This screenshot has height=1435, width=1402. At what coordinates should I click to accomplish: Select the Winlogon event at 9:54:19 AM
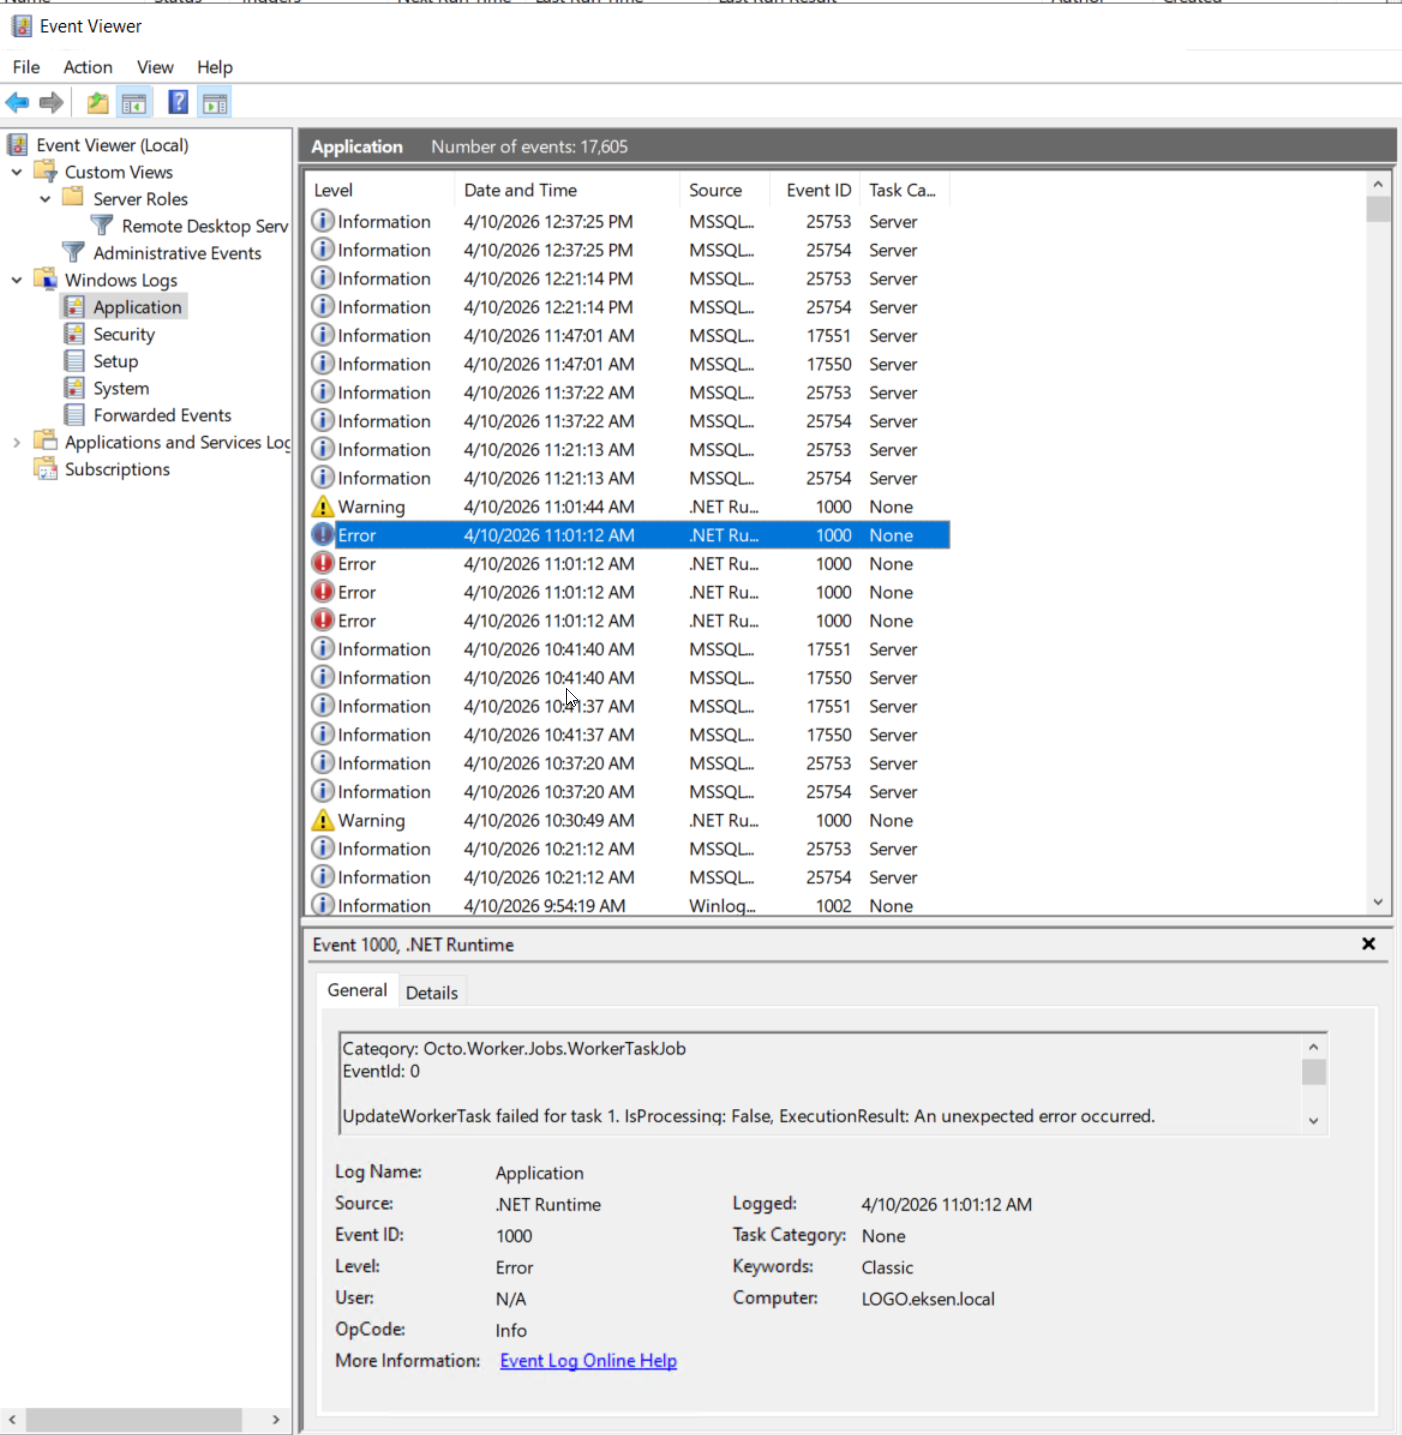click(628, 905)
